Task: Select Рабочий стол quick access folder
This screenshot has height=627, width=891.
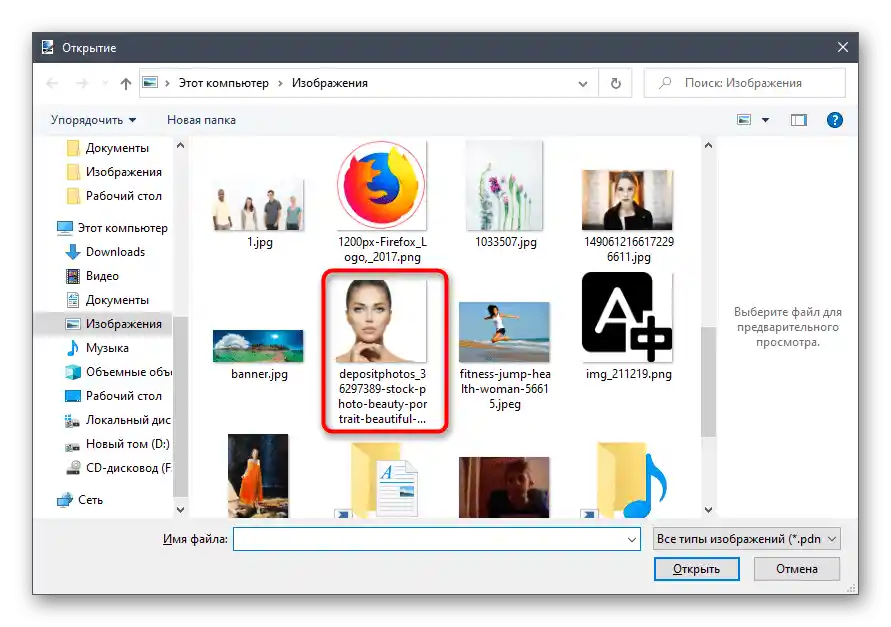Action: 114,196
